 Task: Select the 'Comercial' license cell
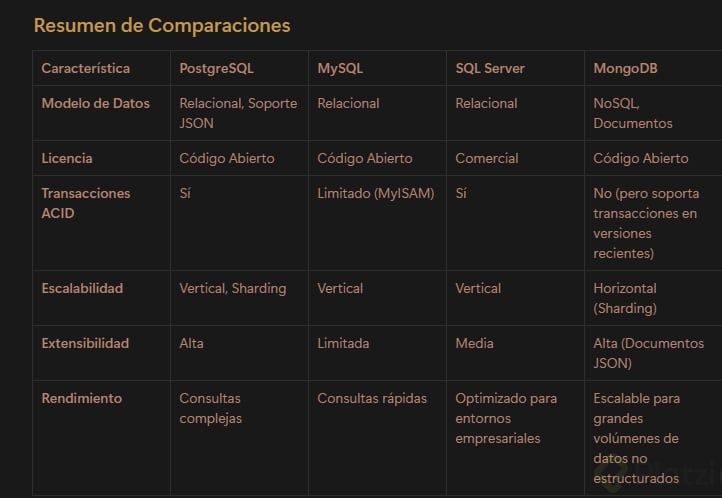[487, 158]
